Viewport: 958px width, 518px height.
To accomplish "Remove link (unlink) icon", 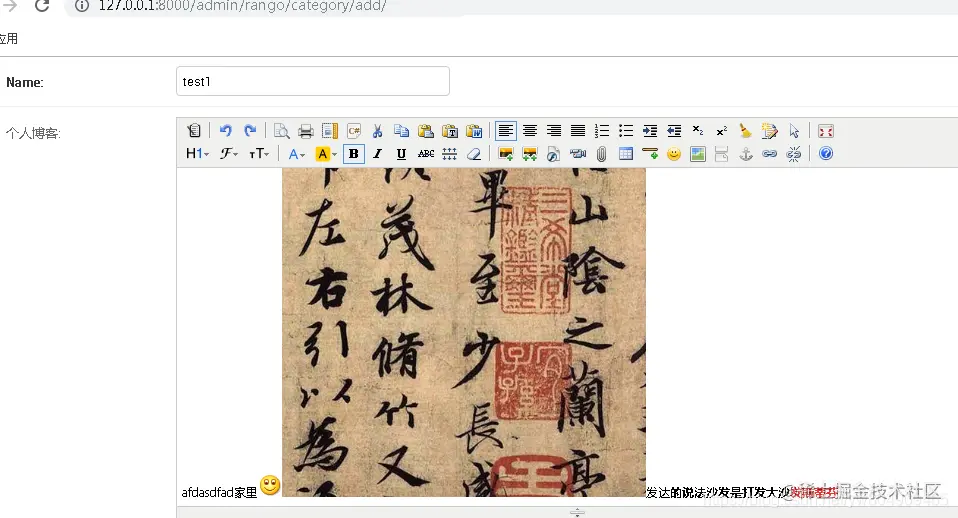I will [794, 154].
